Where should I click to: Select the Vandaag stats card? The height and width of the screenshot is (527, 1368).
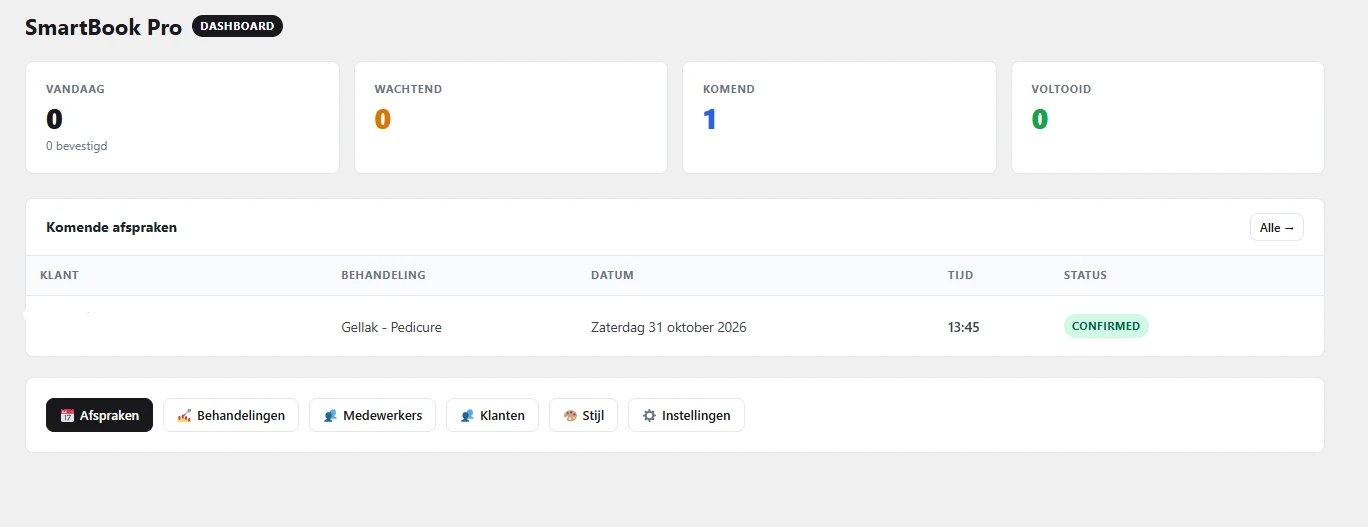pos(182,117)
